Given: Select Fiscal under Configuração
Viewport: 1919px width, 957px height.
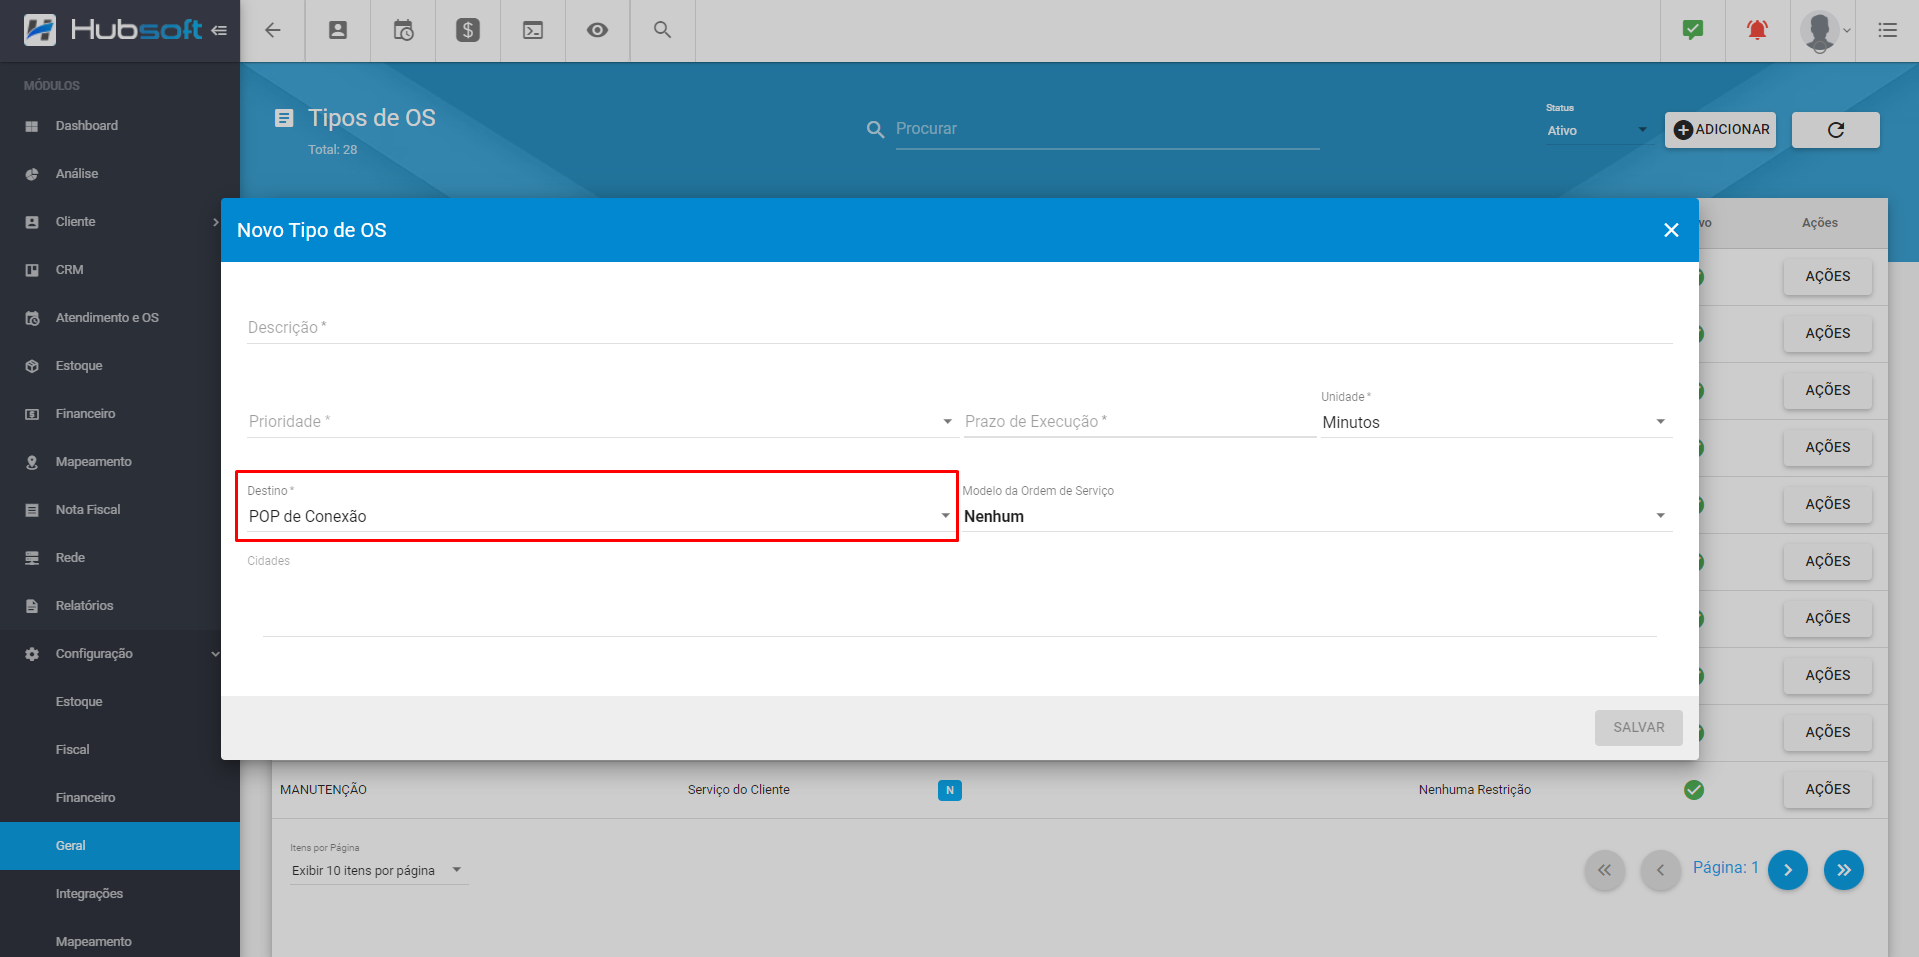Looking at the screenshot, I should coord(120,750).
